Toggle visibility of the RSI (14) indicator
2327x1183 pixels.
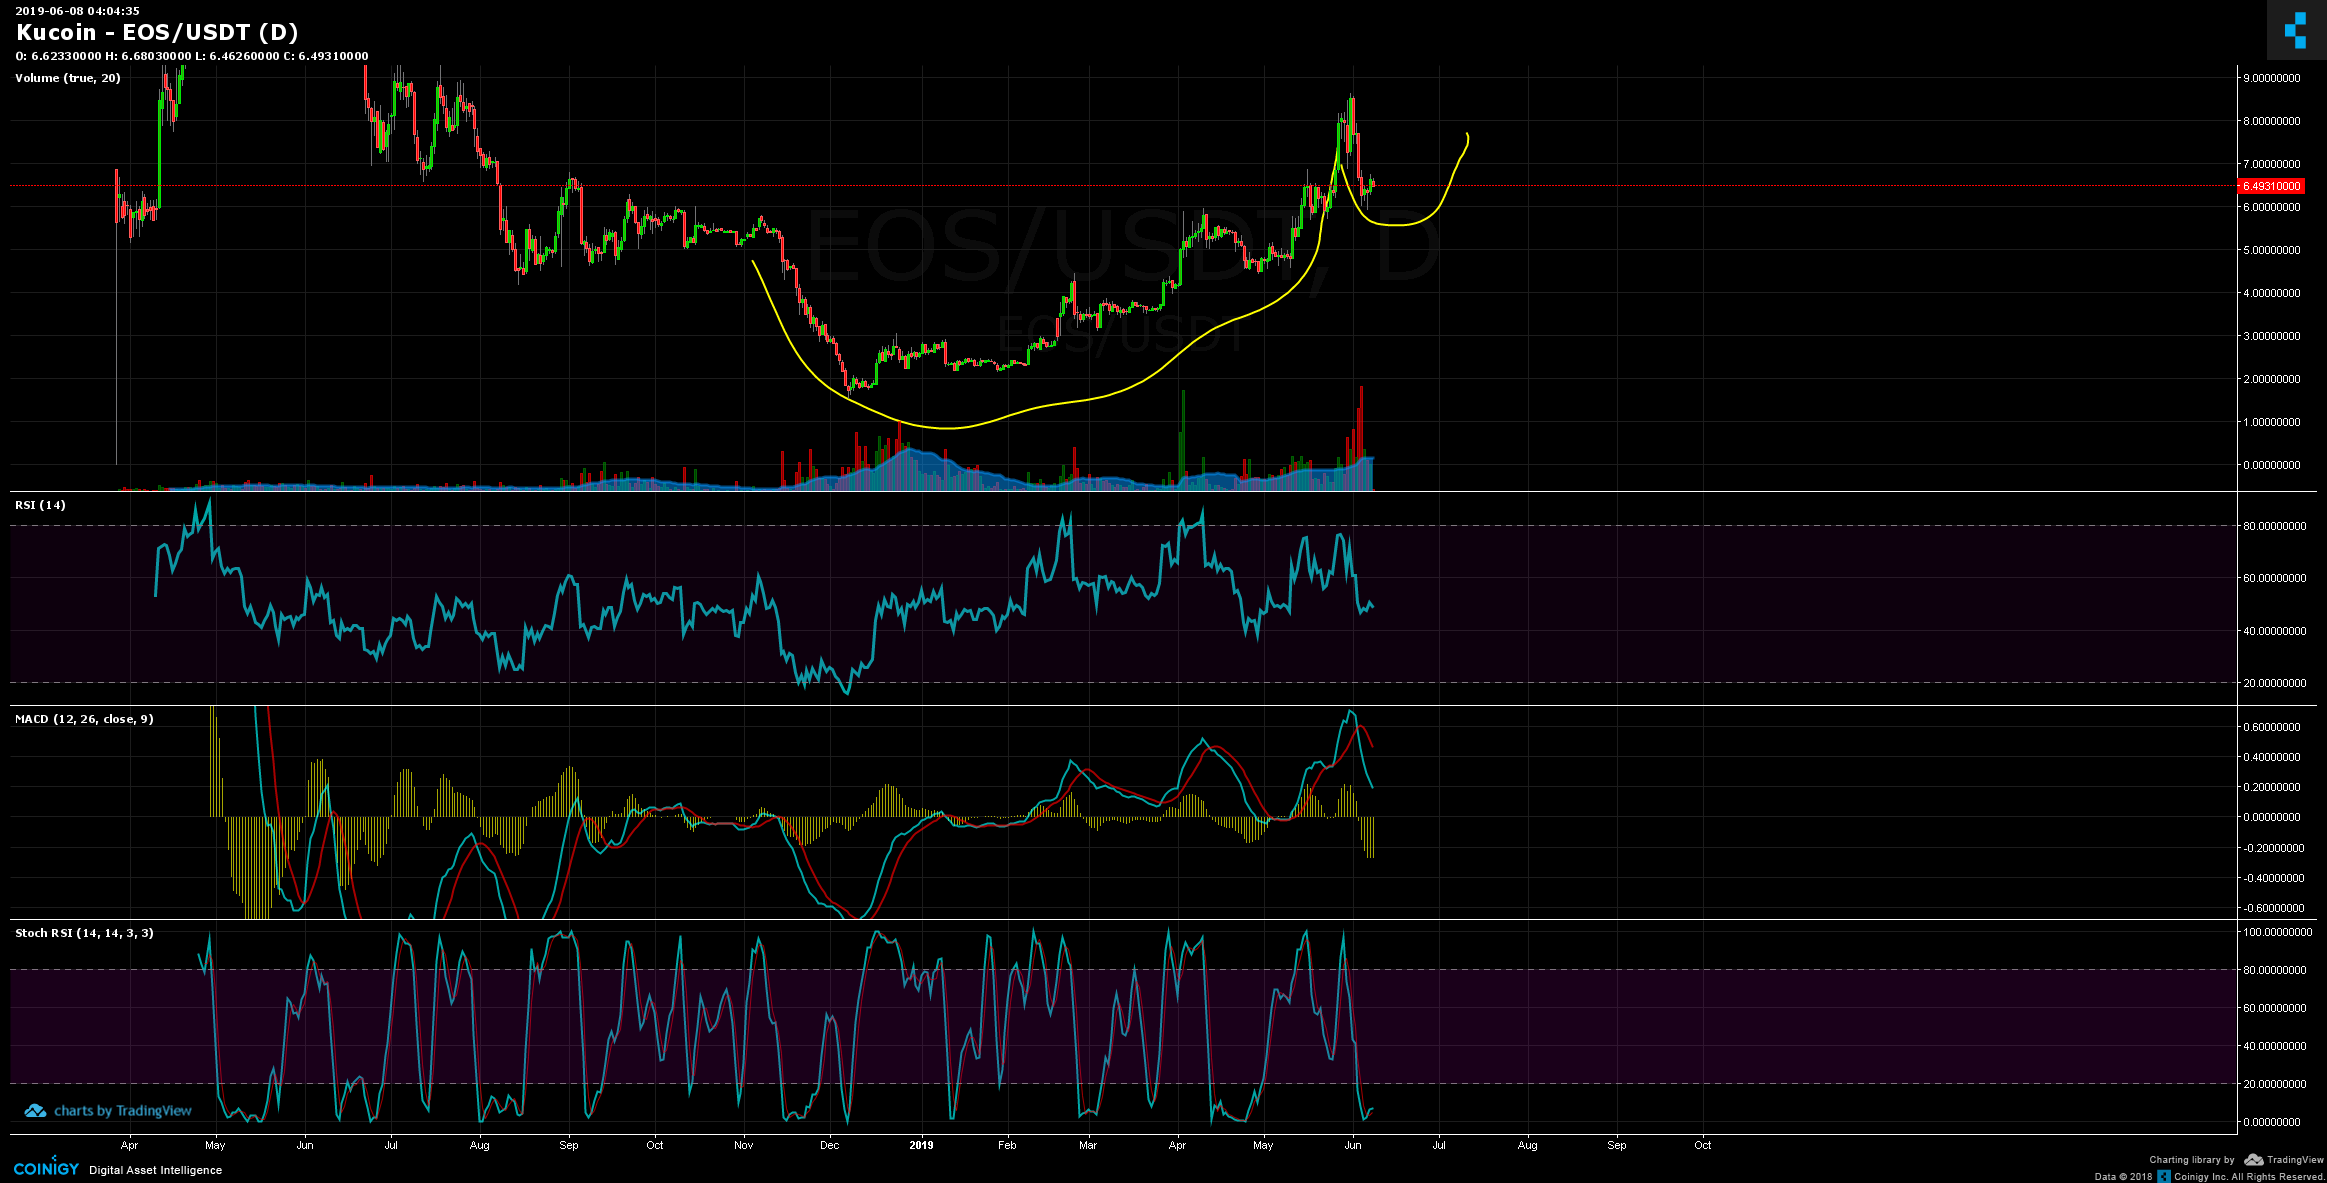click(x=39, y=505)
